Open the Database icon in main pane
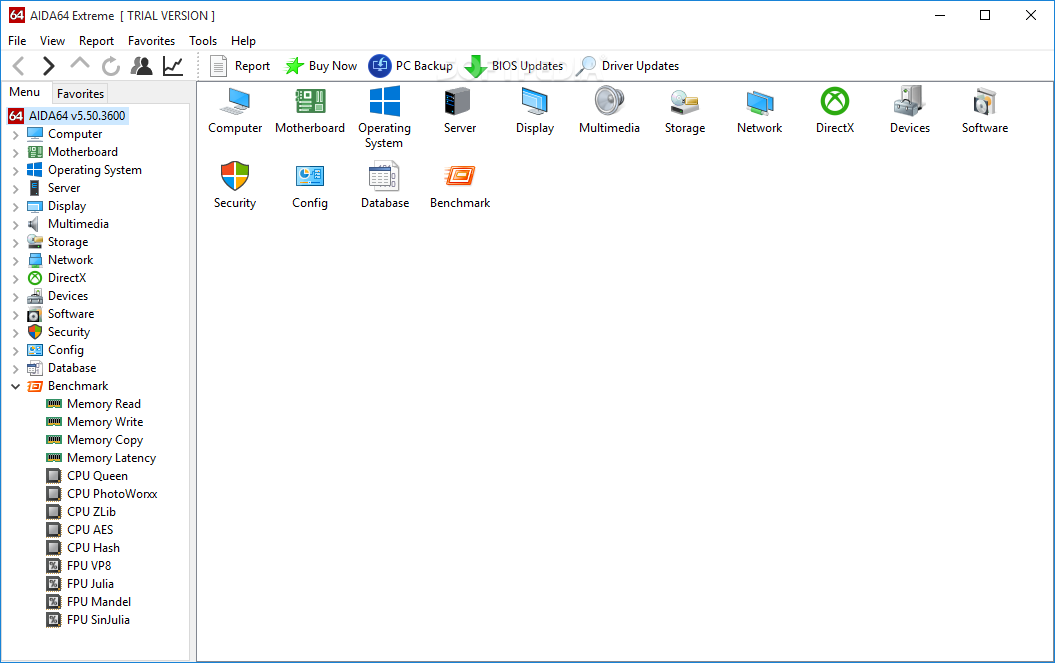1055x663 pixels. tap(385, 176)
